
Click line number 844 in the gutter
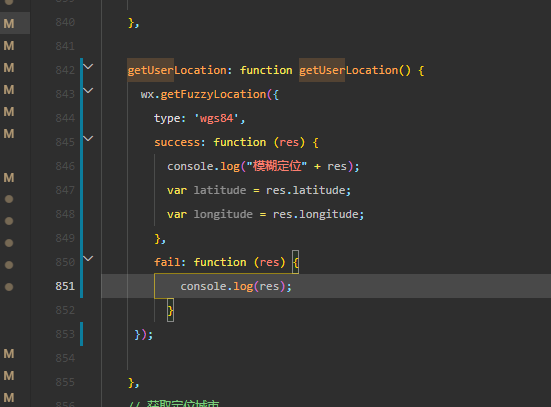coord(65,118)
